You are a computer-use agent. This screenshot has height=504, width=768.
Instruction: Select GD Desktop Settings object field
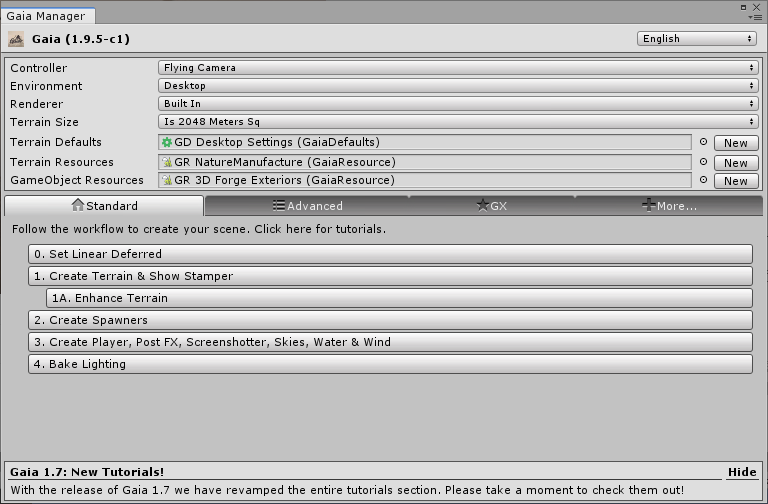click(x=425, y=142)
